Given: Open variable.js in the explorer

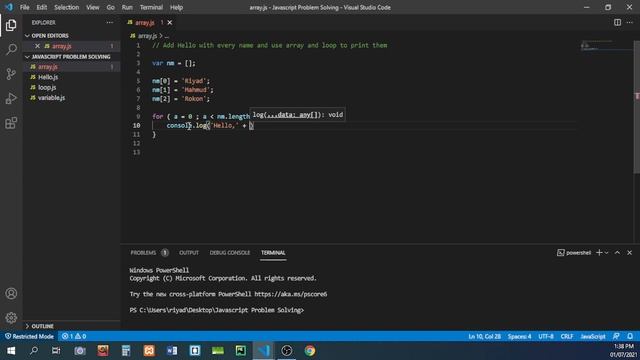Looking at the screenshot, I should (x=51, y=98).
